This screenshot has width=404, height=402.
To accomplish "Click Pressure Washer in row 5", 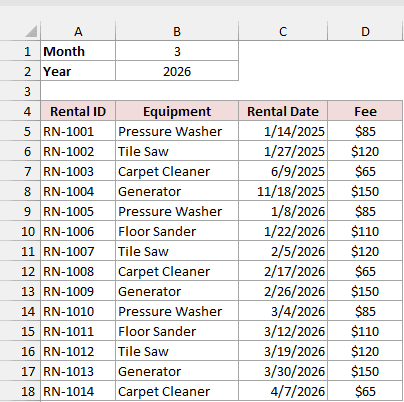I will pos(177,131).
